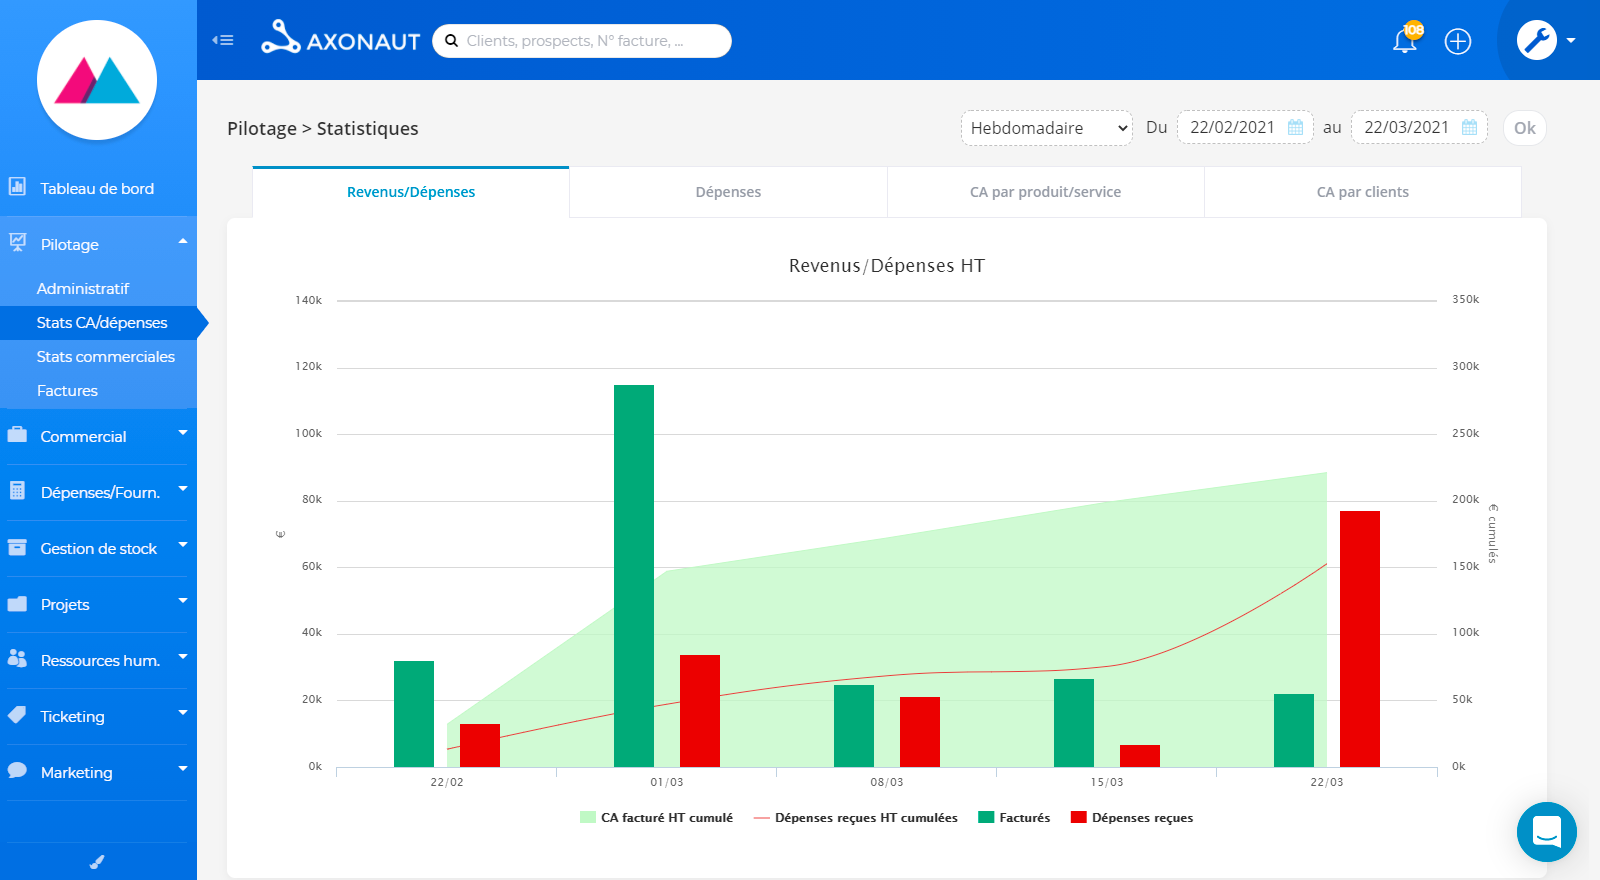Click the paintbrush icon at the sidebar bottom
Screen dimensions: 1600x880
tap(97, 861)
